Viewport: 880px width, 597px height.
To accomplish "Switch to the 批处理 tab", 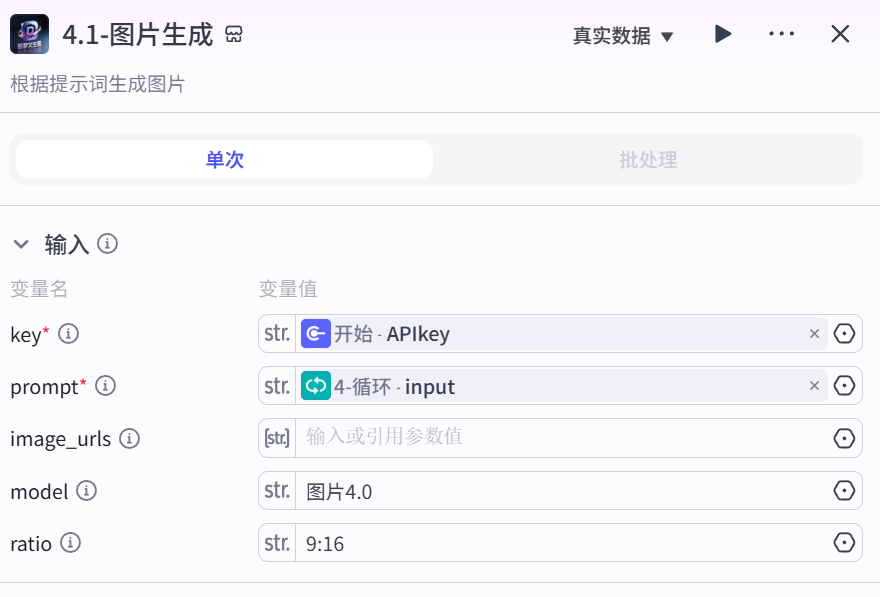I will [648, 159].
